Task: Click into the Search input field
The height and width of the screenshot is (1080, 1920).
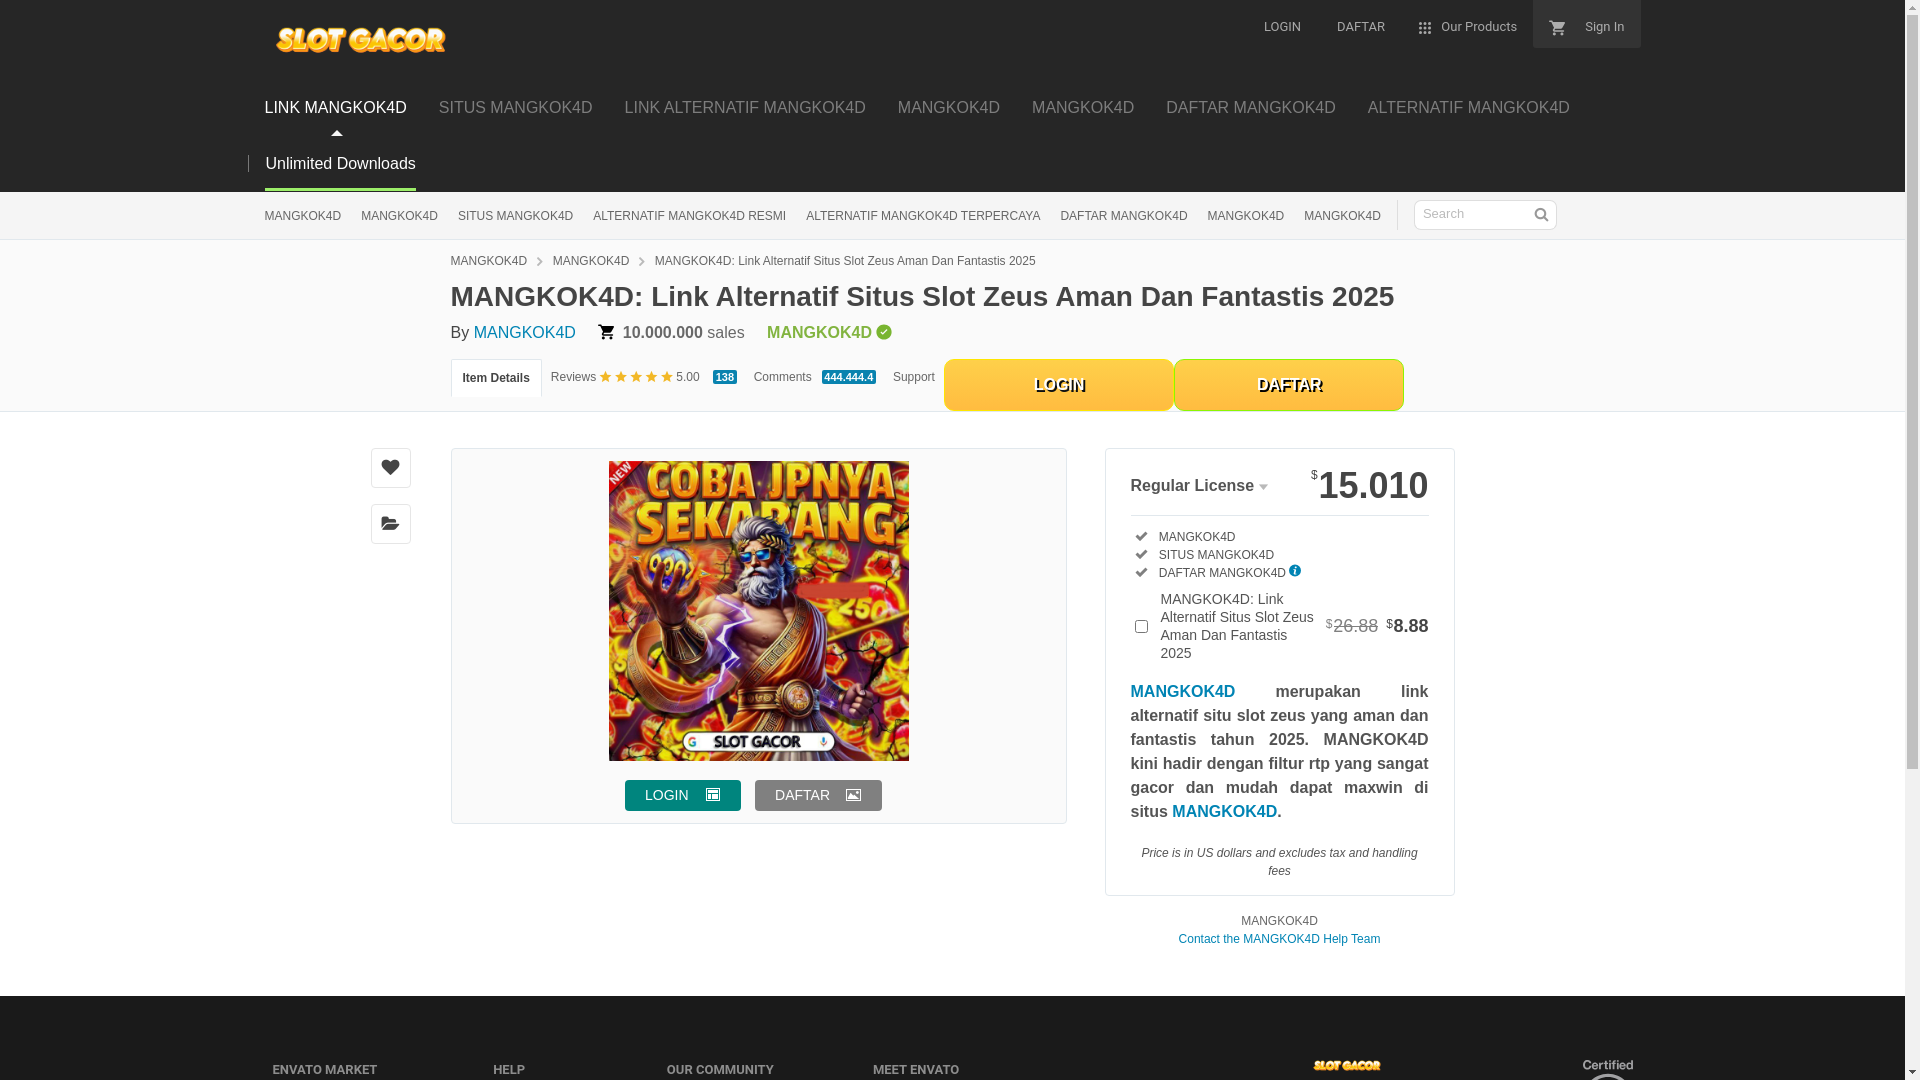Action: click(1472, 214)
